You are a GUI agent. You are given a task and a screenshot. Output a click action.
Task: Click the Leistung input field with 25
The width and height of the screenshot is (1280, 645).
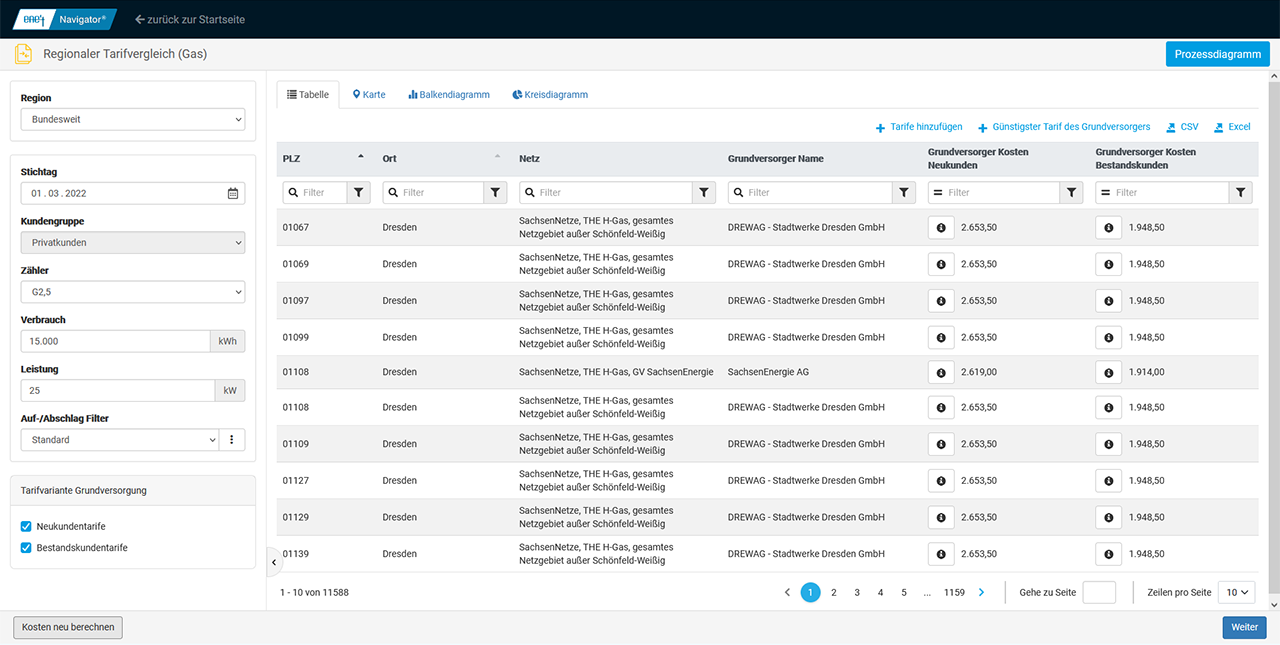(x=118, y=391)
